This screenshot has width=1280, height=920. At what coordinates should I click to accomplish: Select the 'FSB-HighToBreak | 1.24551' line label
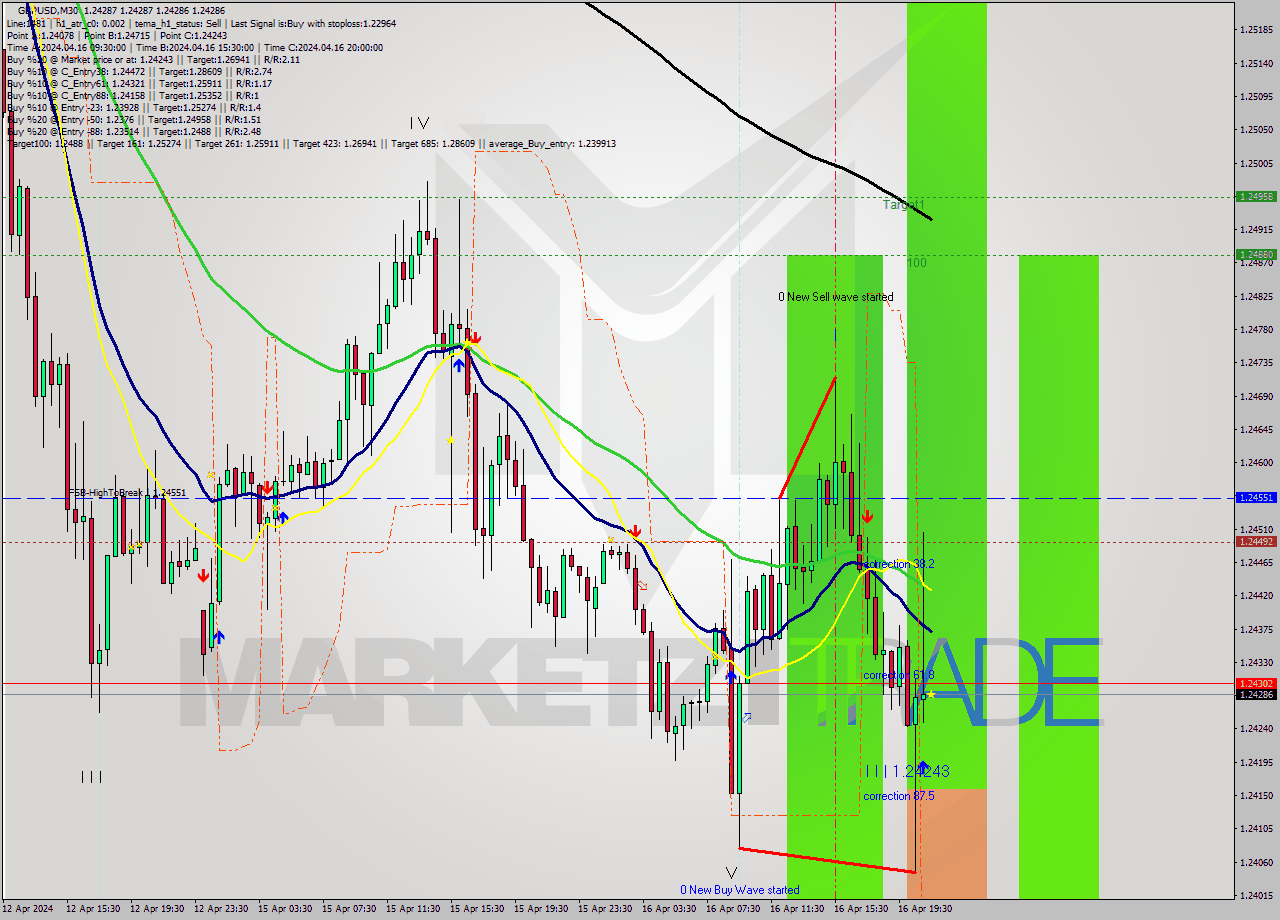(x=127, y=493)
